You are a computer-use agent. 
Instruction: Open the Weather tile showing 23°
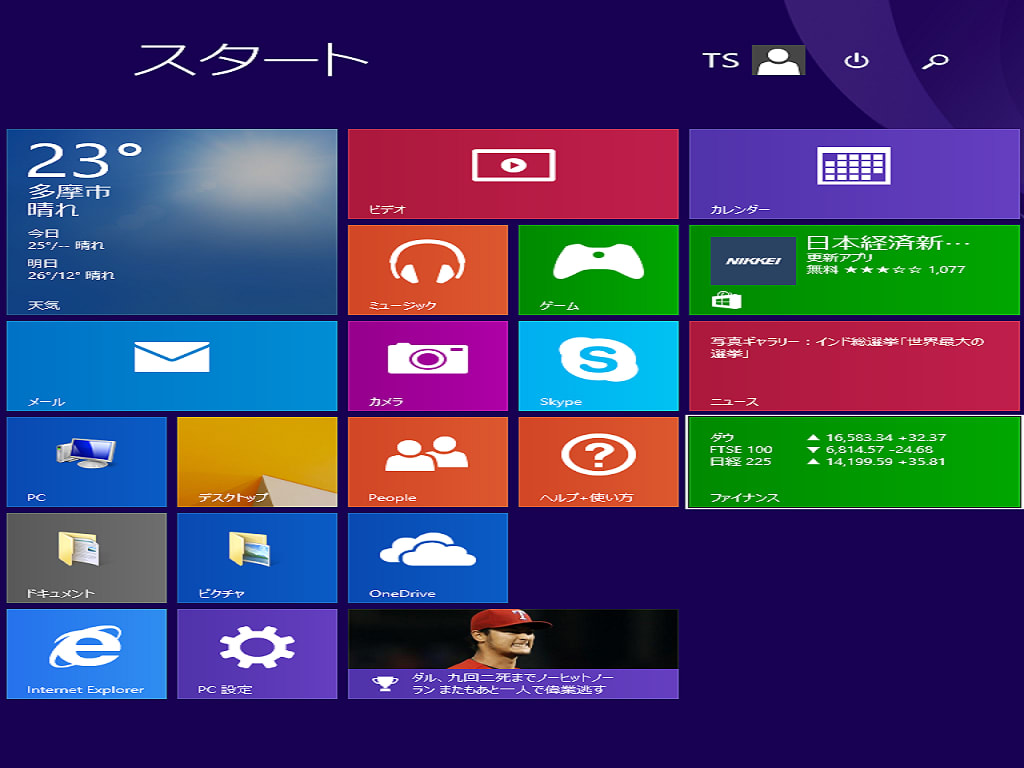point(172,222)
